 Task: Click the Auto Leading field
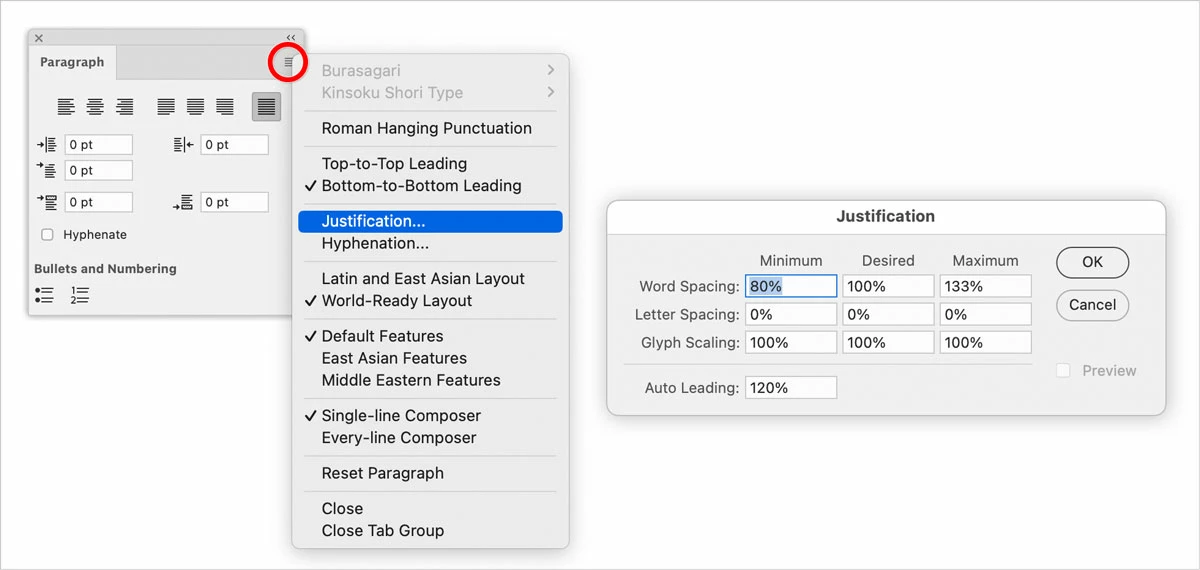click(790, 388)
